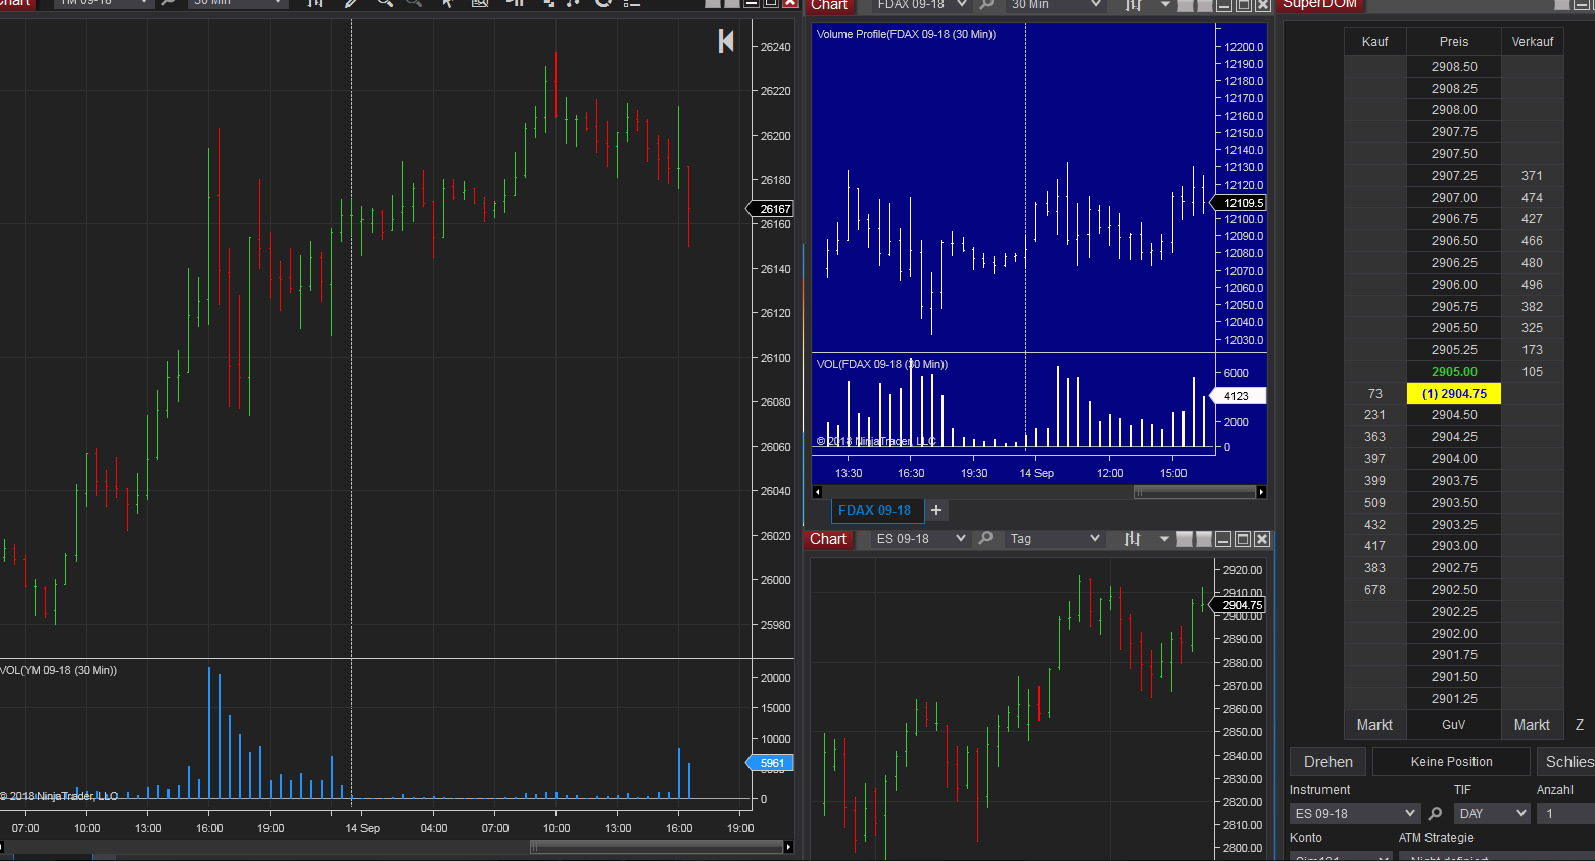
Task: Click Kauf cell showing 509
Action: [1375, 503]
